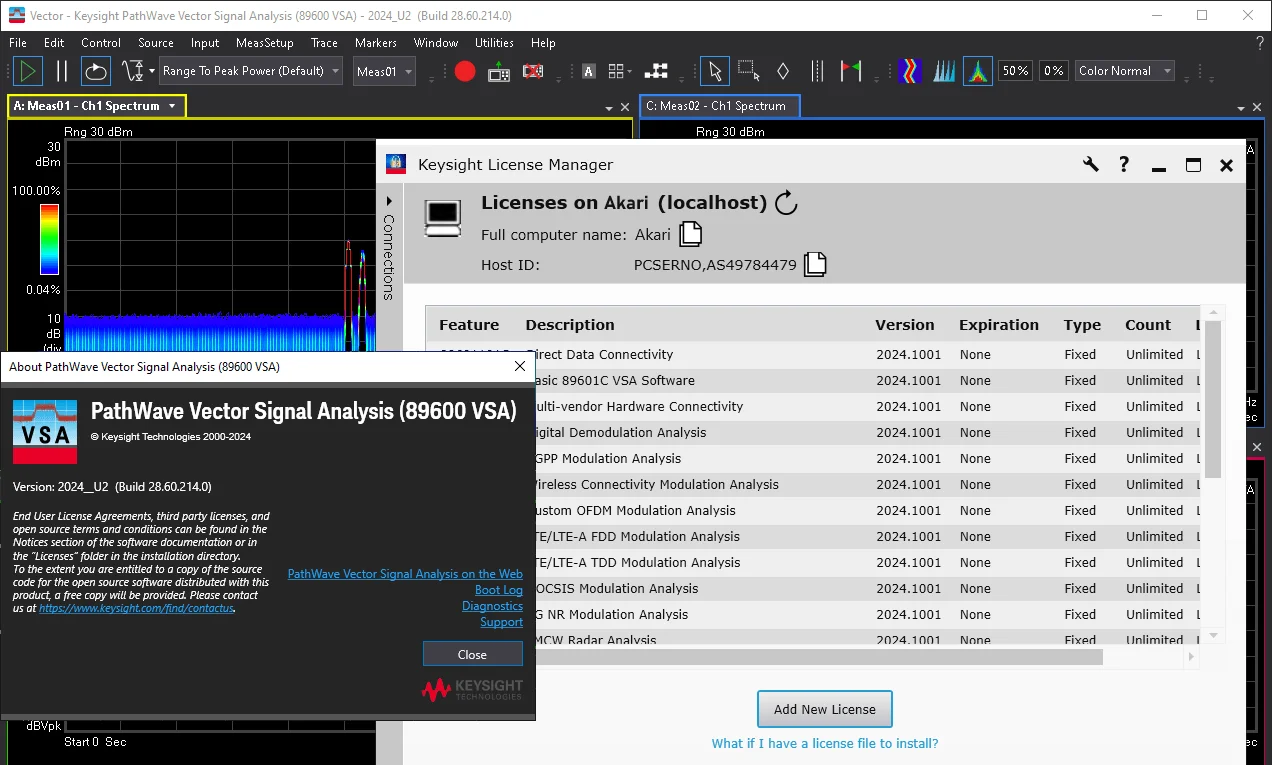Click the remove recording icon with red X

533,71
